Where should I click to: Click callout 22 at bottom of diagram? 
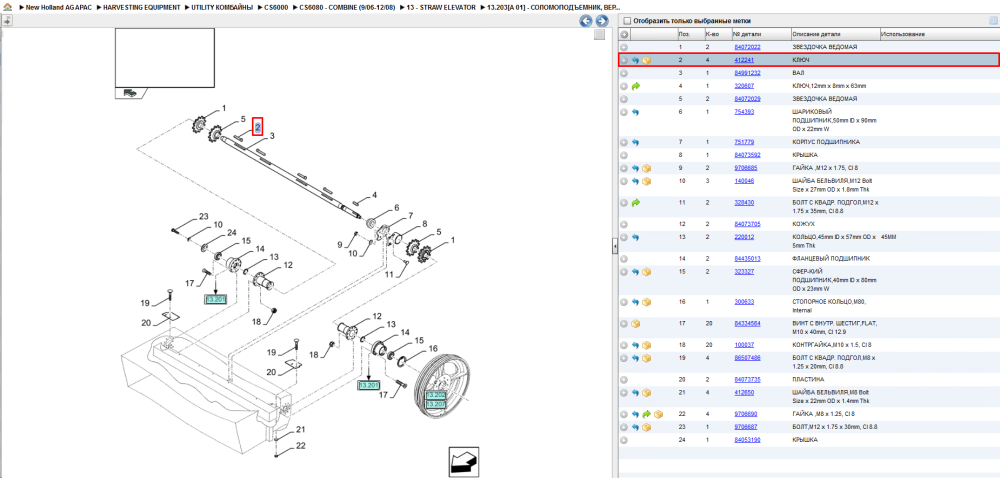300,445
